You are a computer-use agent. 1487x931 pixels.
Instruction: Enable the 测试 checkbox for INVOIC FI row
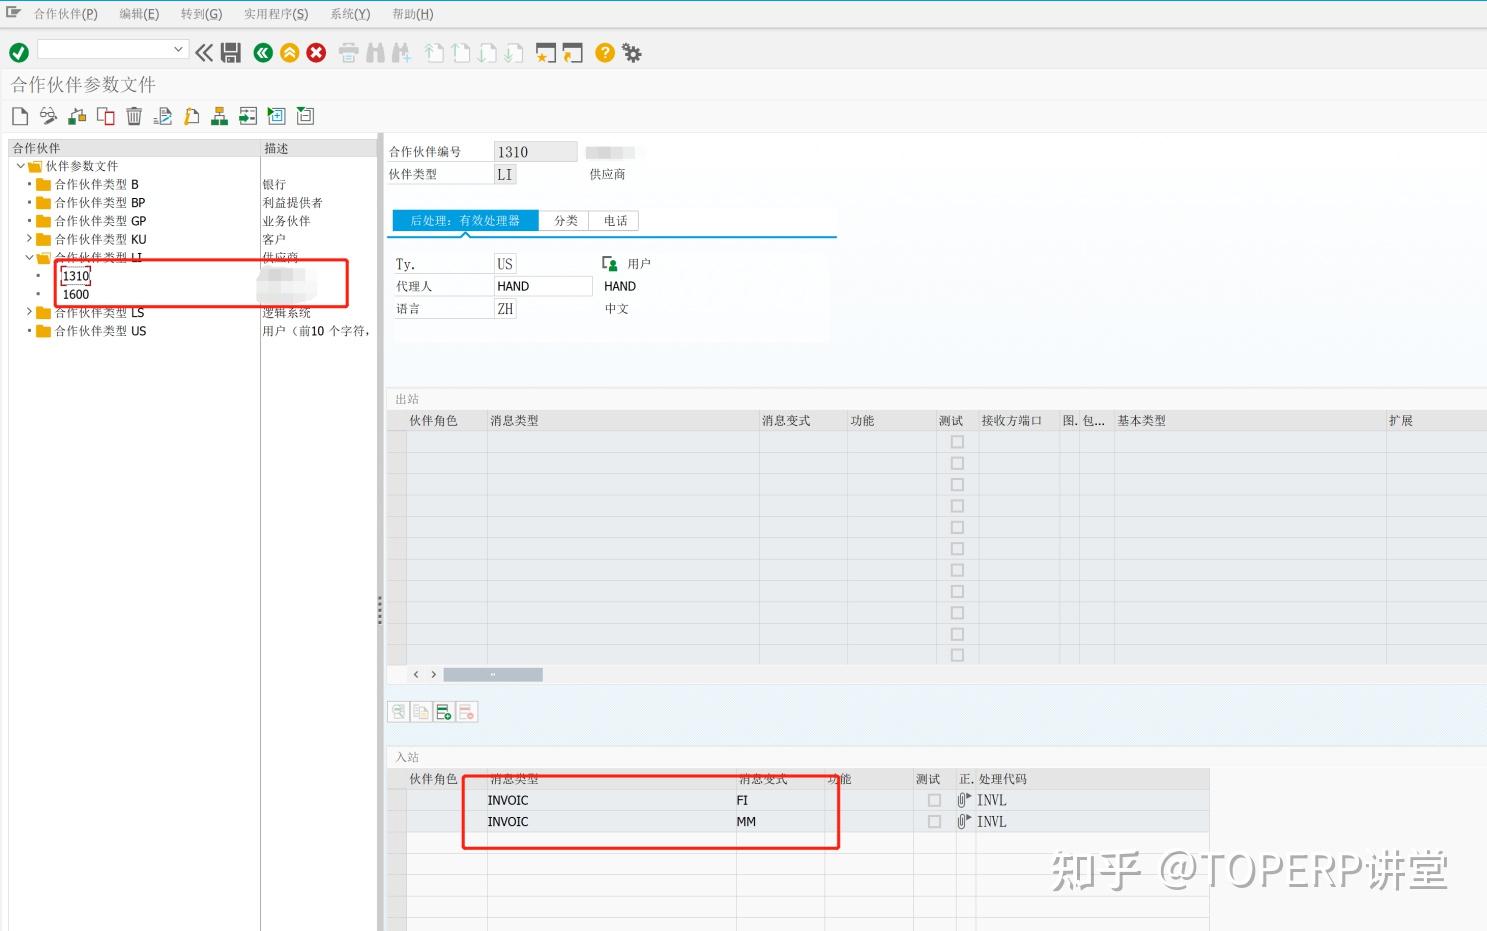934,799
